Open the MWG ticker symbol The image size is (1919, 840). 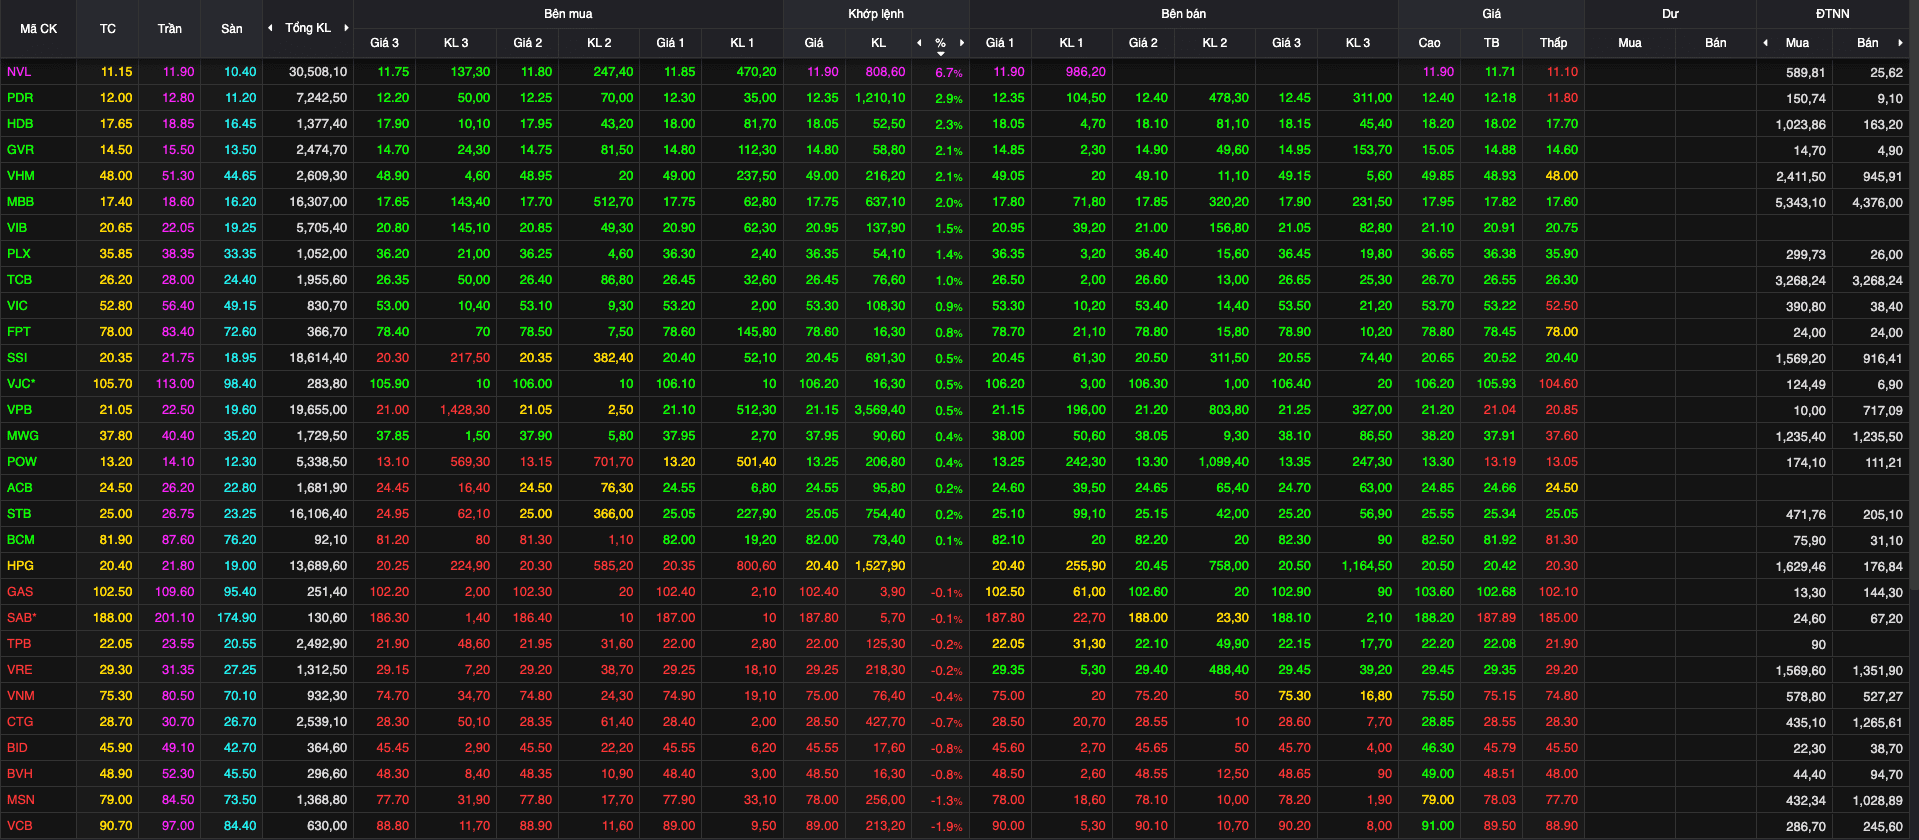23,436
